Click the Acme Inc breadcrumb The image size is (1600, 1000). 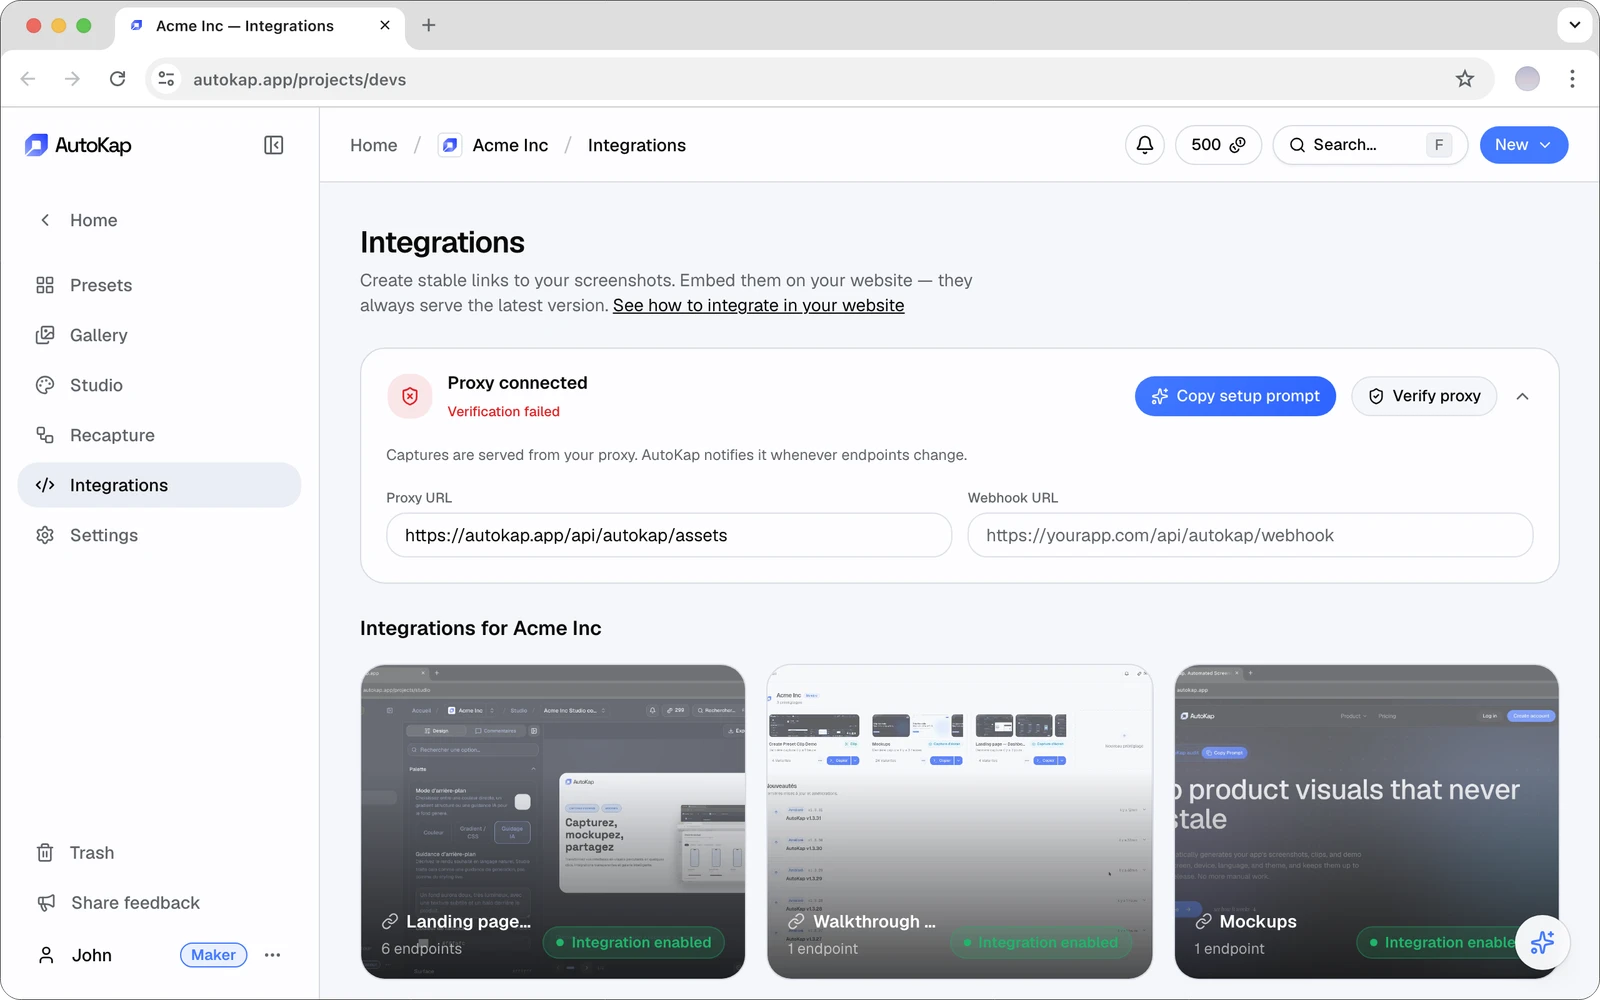pos(510,145)
